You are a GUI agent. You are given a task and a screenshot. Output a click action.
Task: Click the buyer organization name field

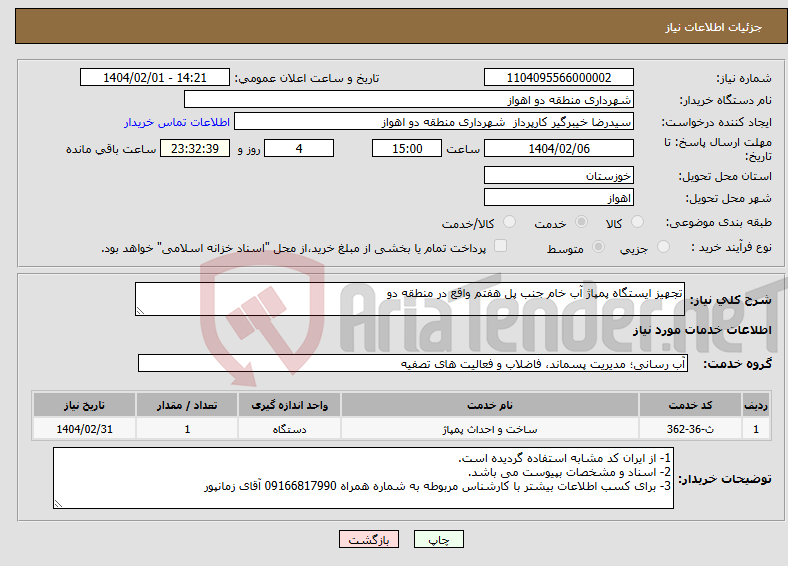409,100
